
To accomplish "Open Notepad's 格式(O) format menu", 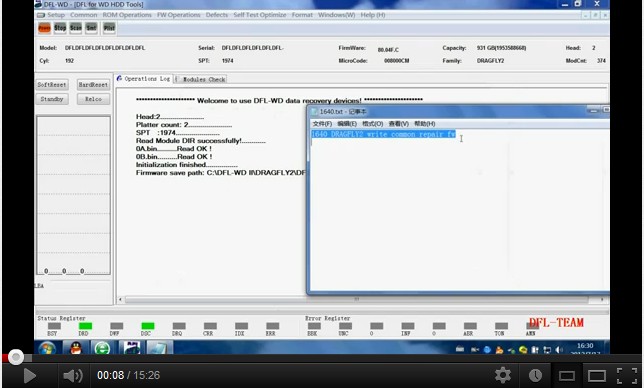I will click(373, 124).
